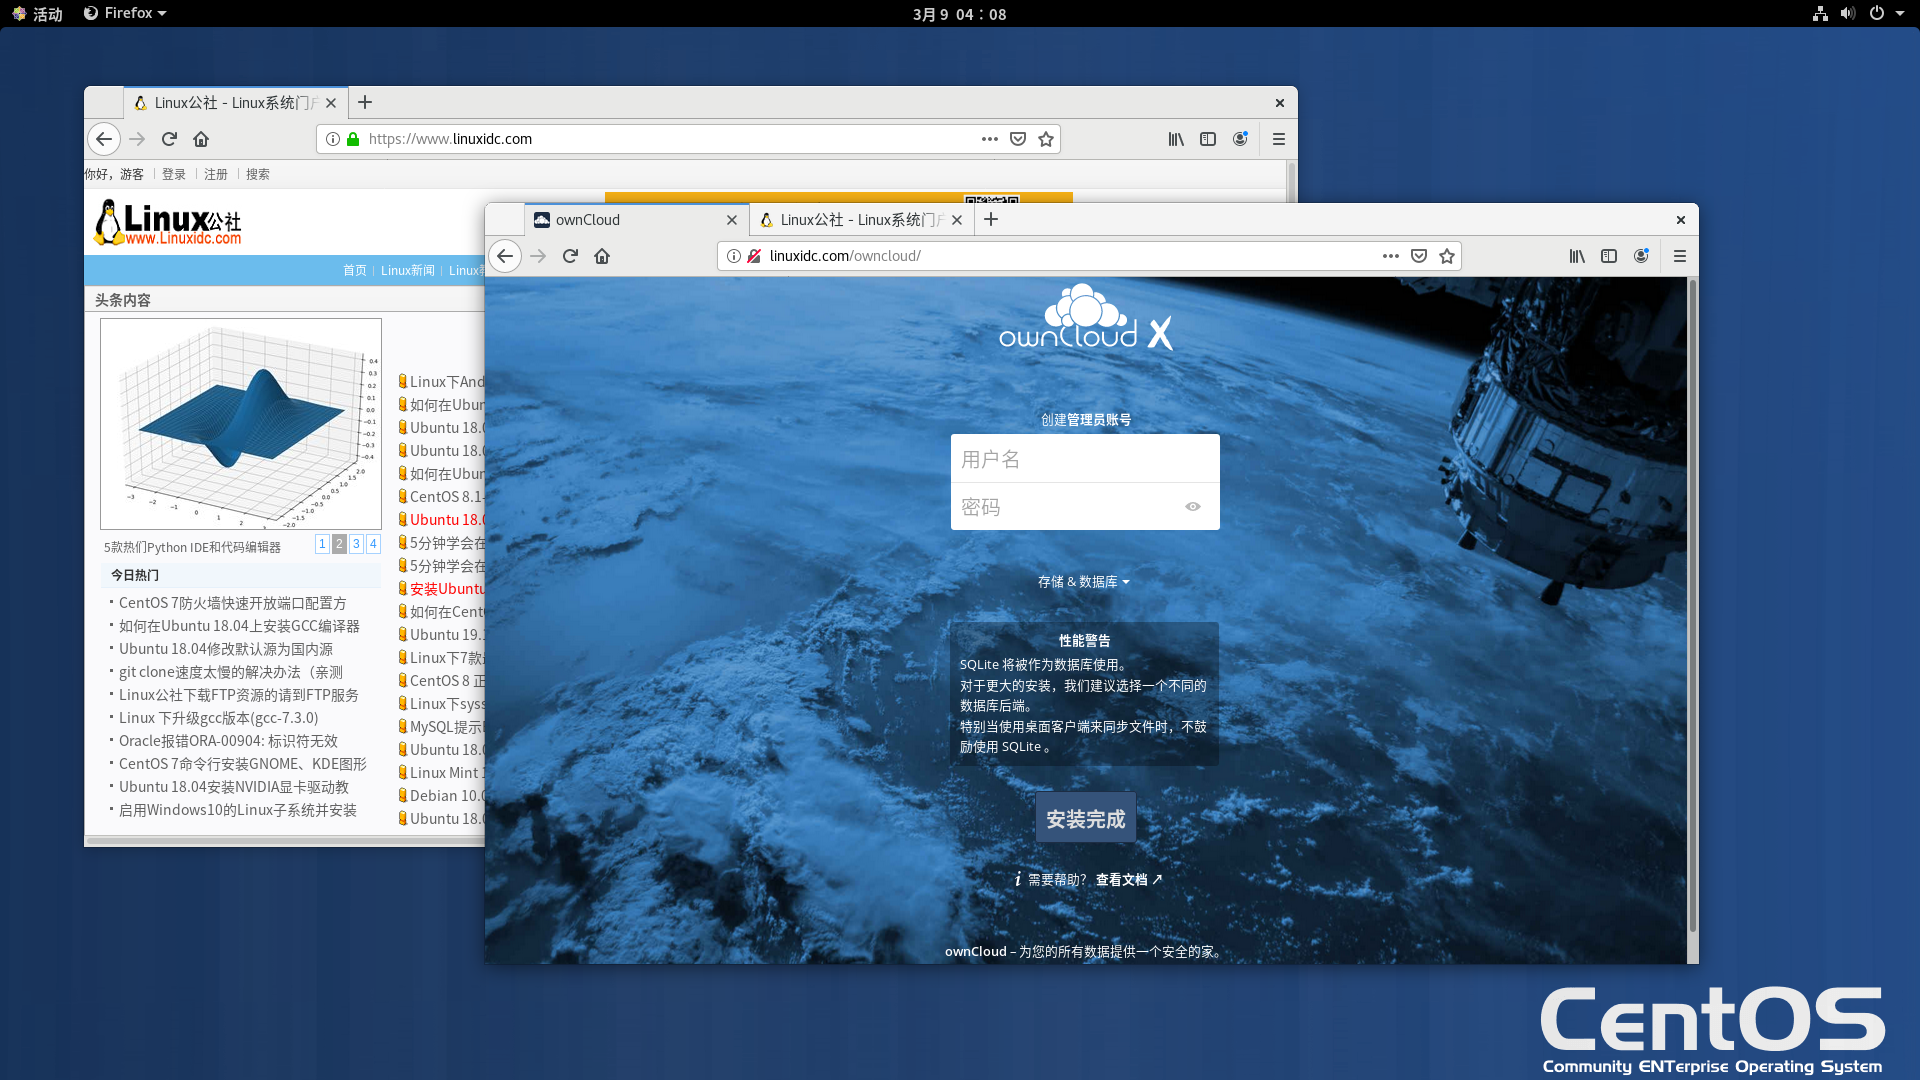Expand 存储 & 数据库 section

pos(1083,581)
